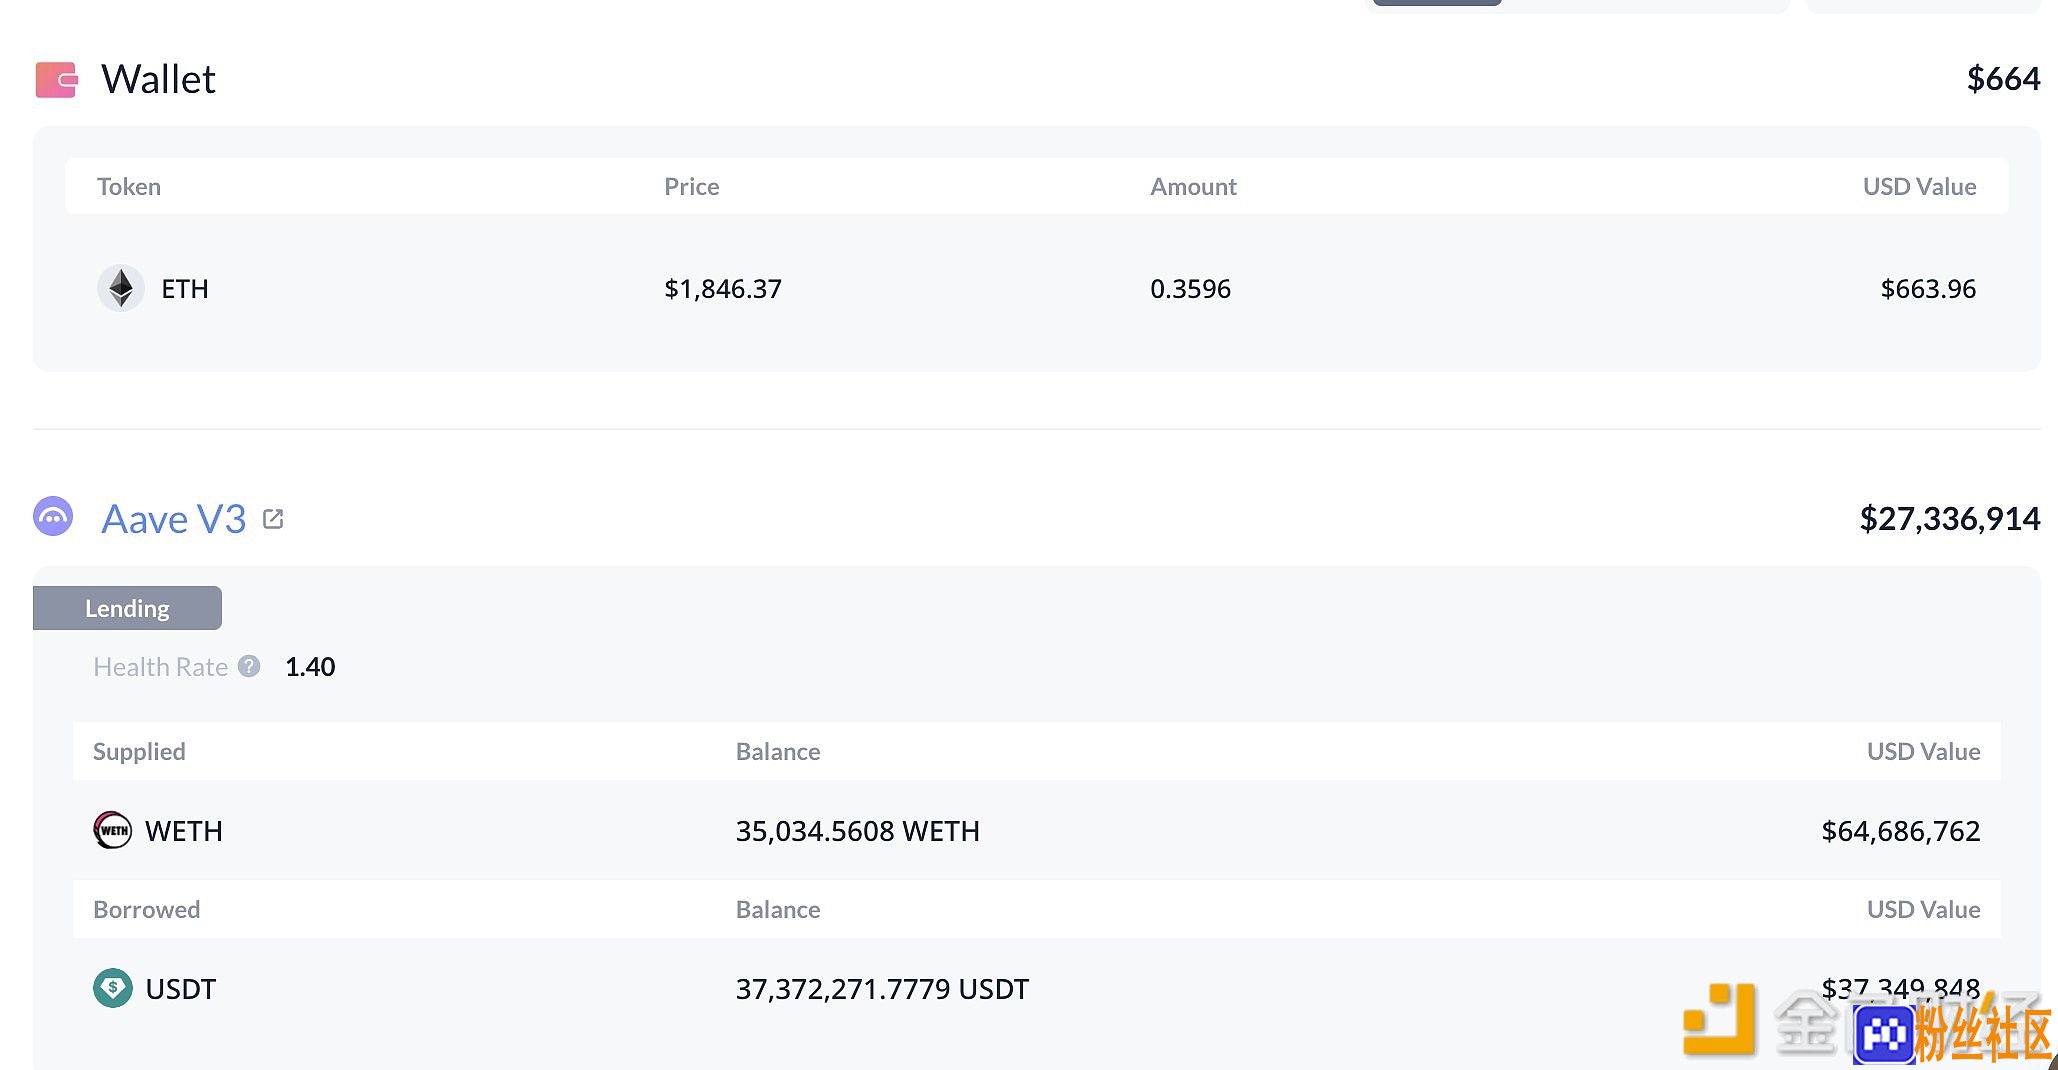Open Aave V3 external link icon

point(273,519)
